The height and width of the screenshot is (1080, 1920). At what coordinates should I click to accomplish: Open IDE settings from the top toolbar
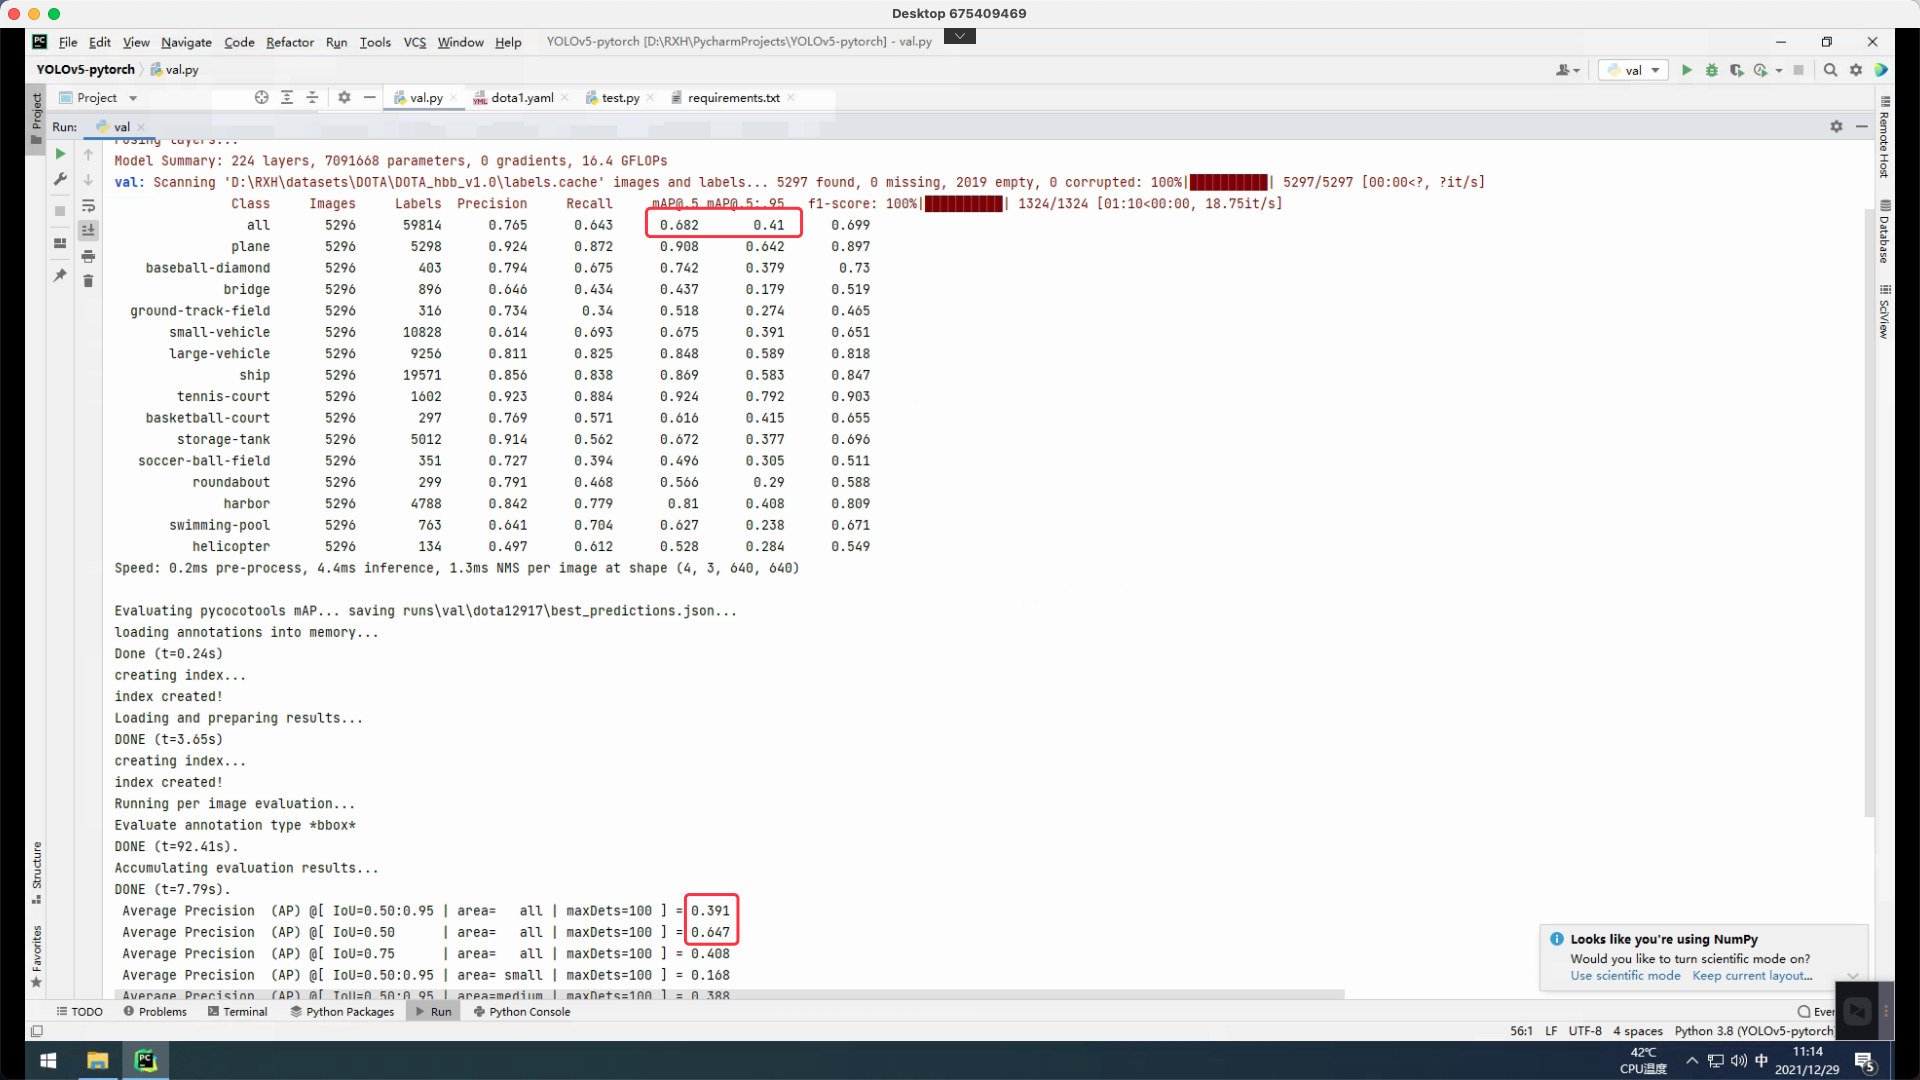(1856, 70)
